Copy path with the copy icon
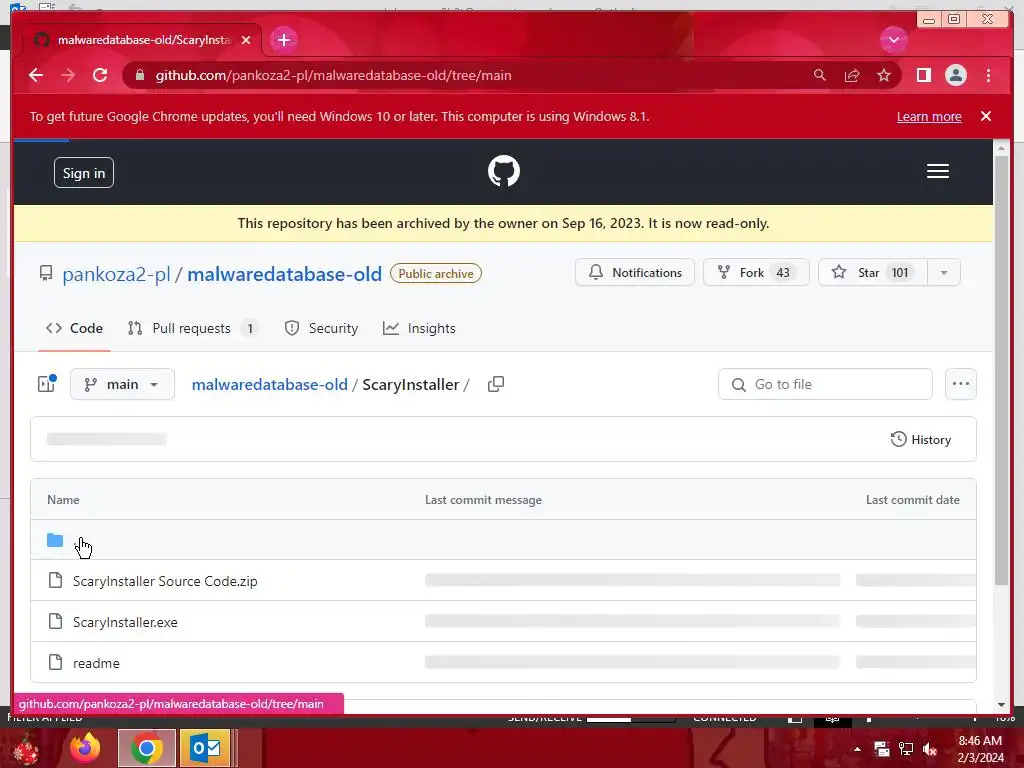Viewport: 1024px width, 768px height. point(496,384)
